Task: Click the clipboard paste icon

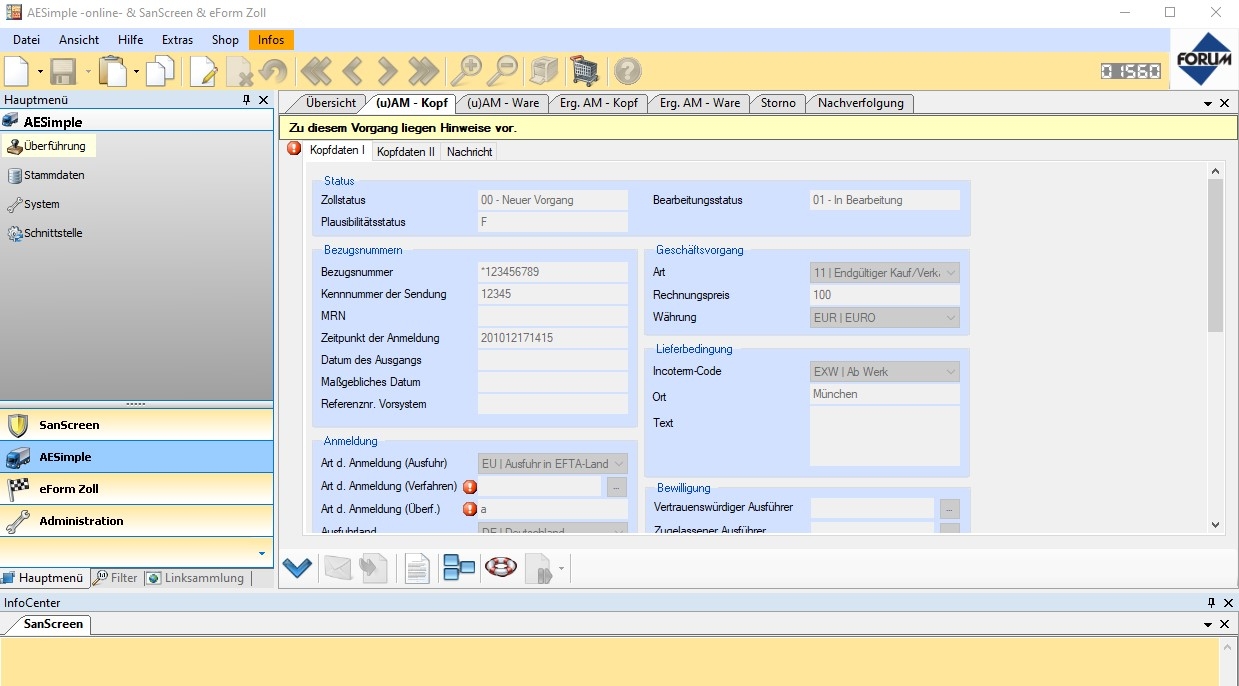Action: [114, 71]
